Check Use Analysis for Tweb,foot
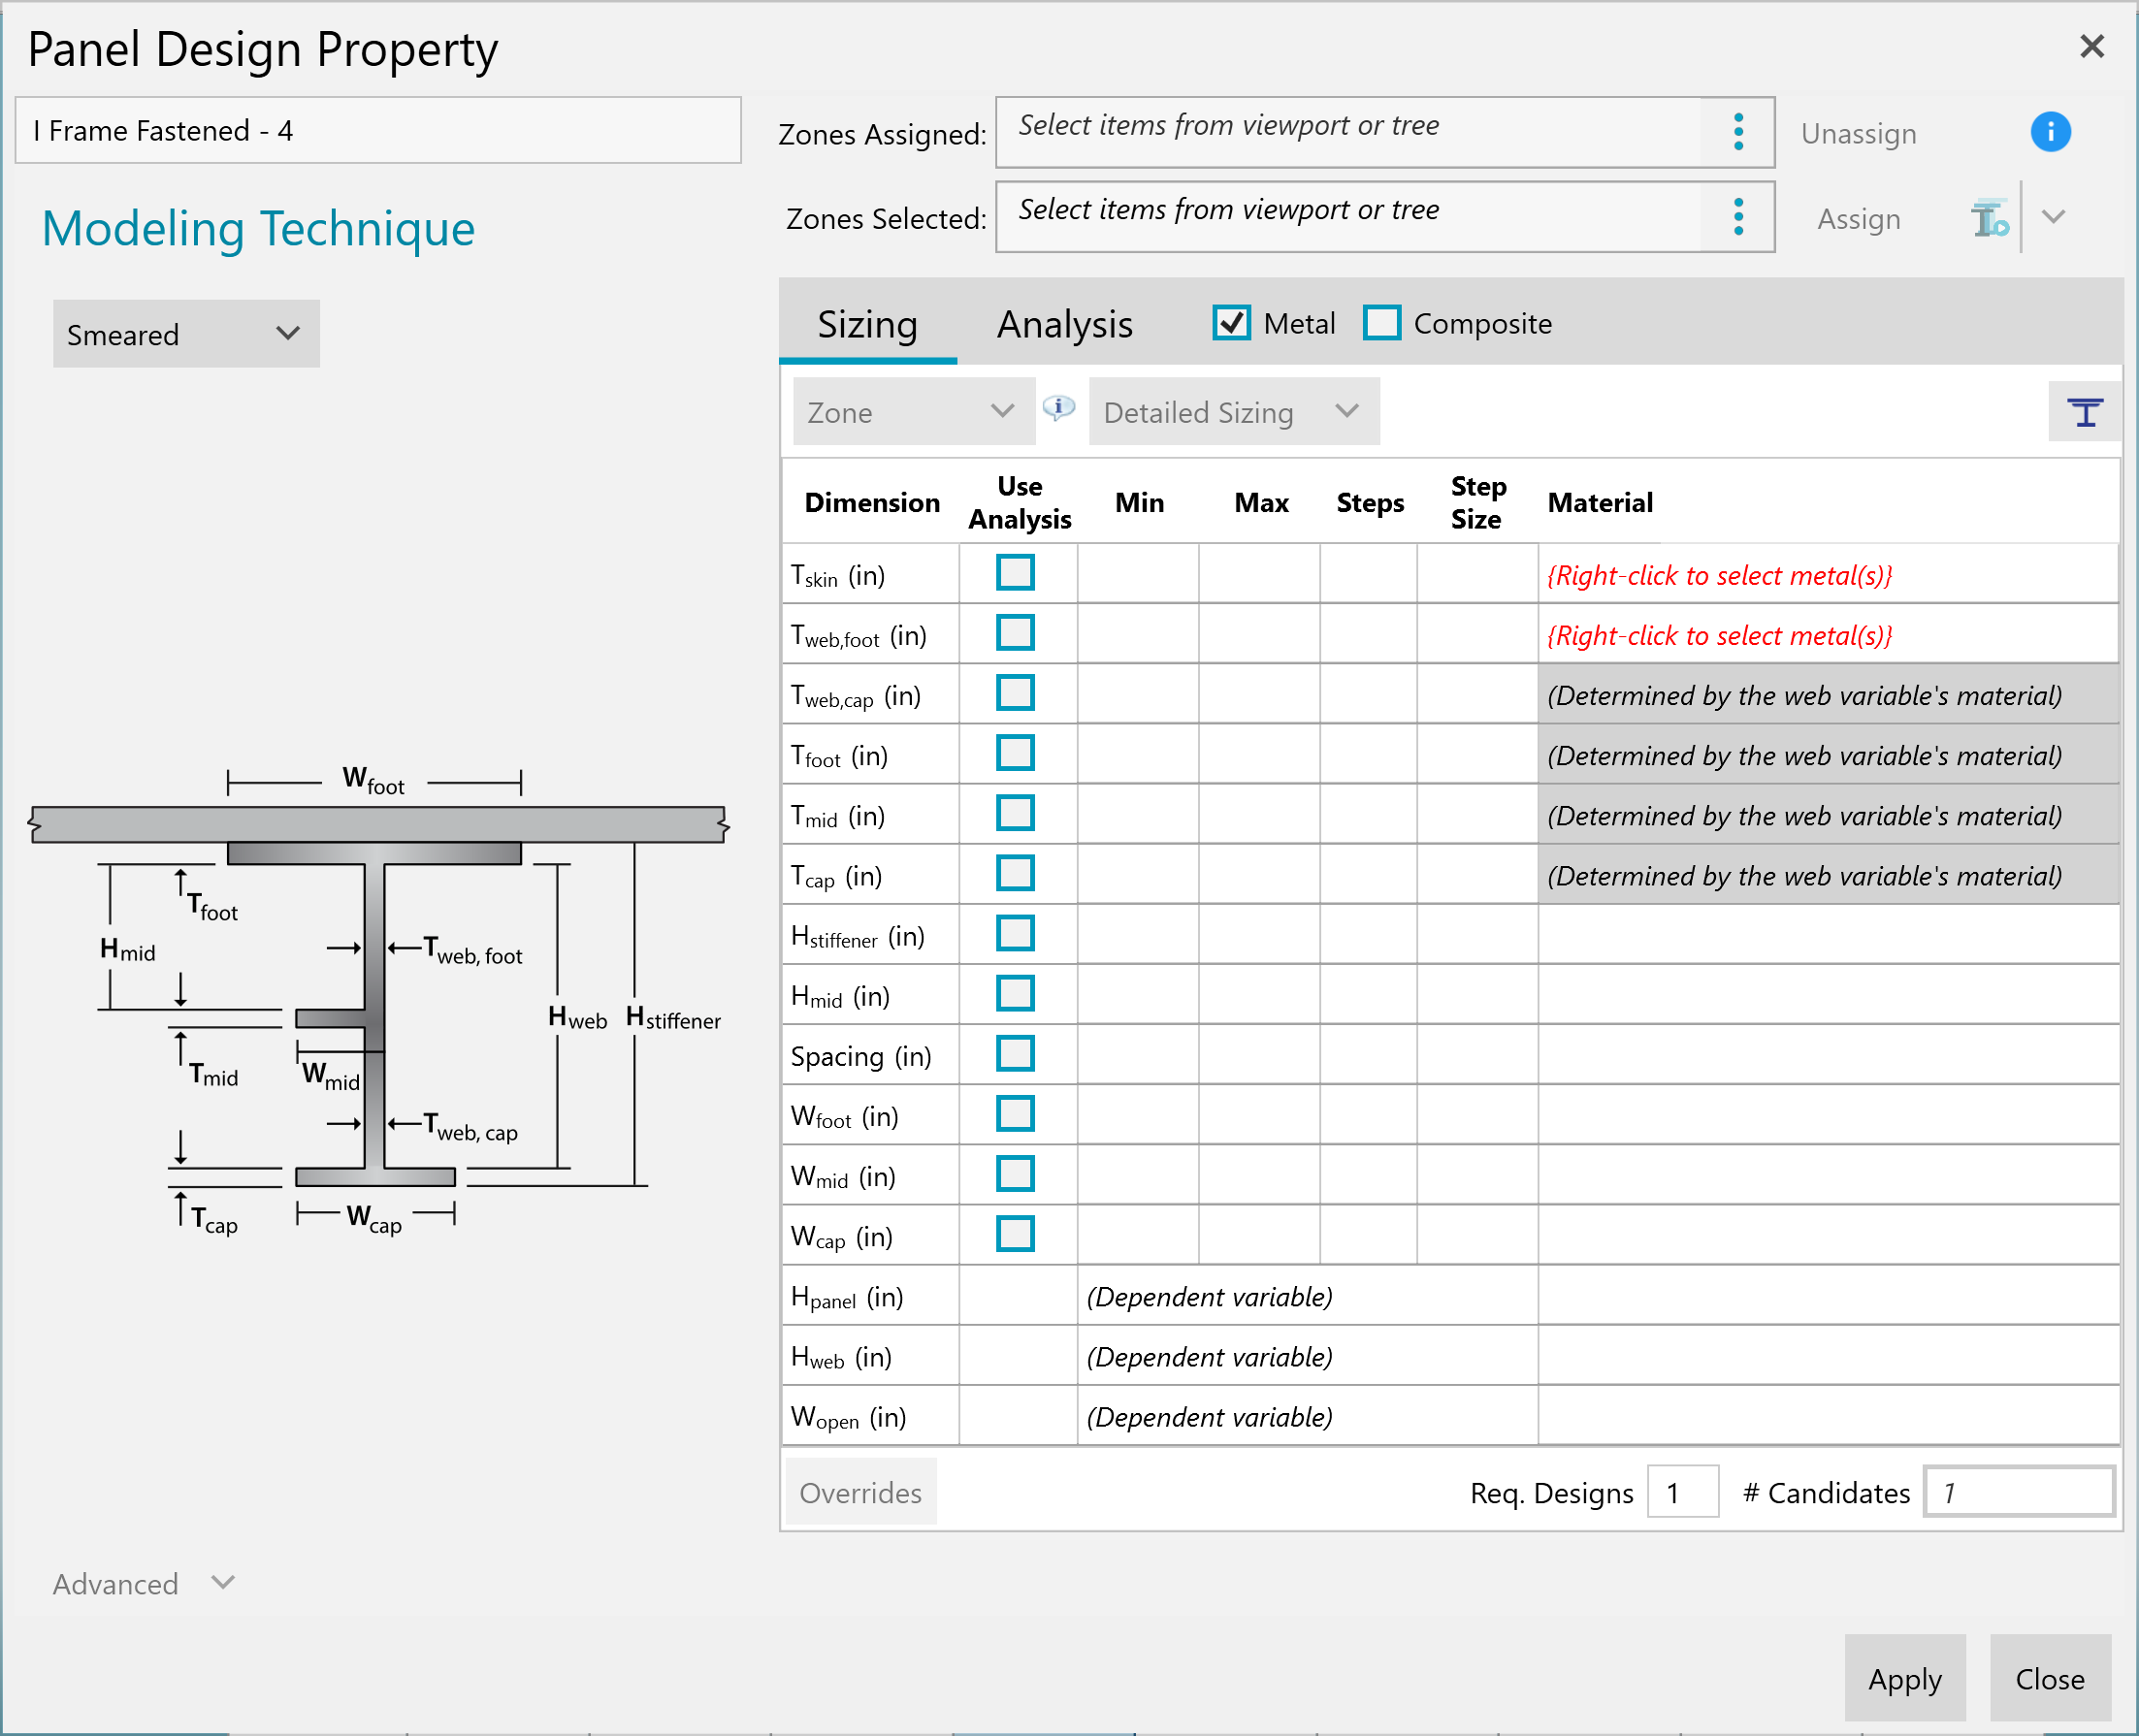This screenshot has height=1736, width=2139. tap(1015, 633)
